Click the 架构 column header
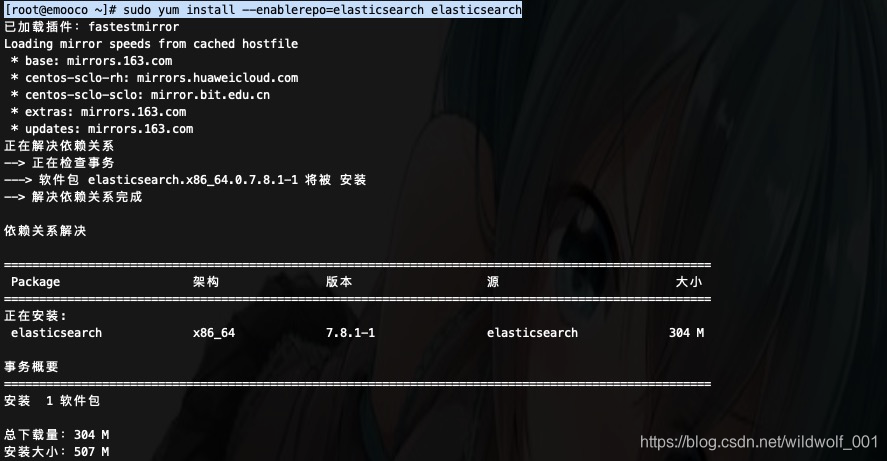 coord(205,282)
